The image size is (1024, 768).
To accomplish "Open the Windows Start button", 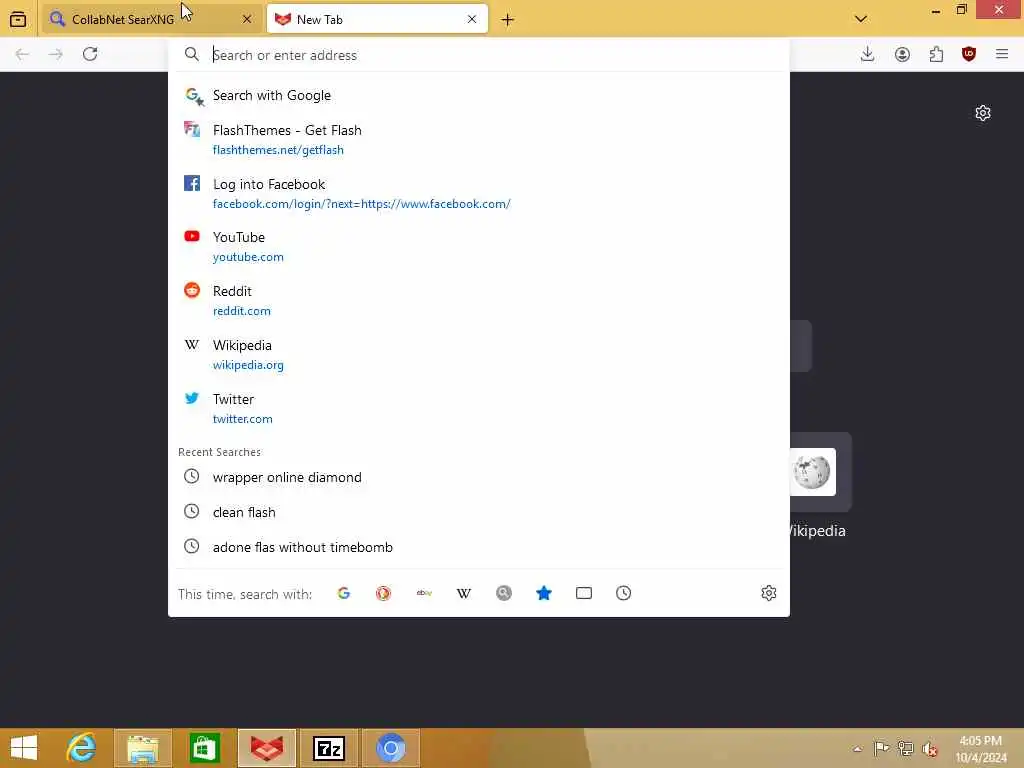I will point(24,748).
